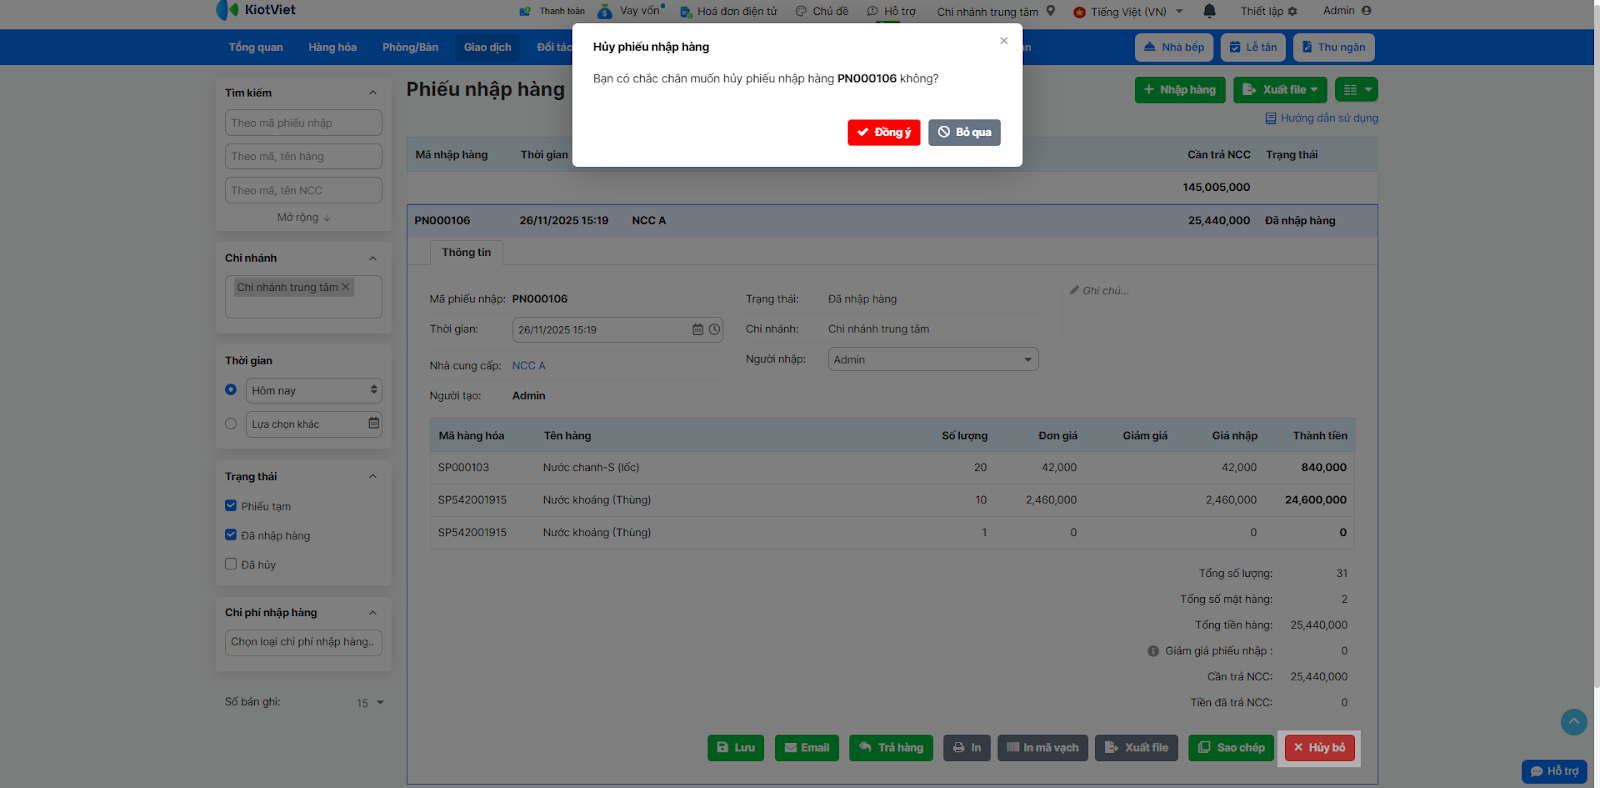Click the Trả hàng button
This screenshot has height=788, width=1600.
891,748
